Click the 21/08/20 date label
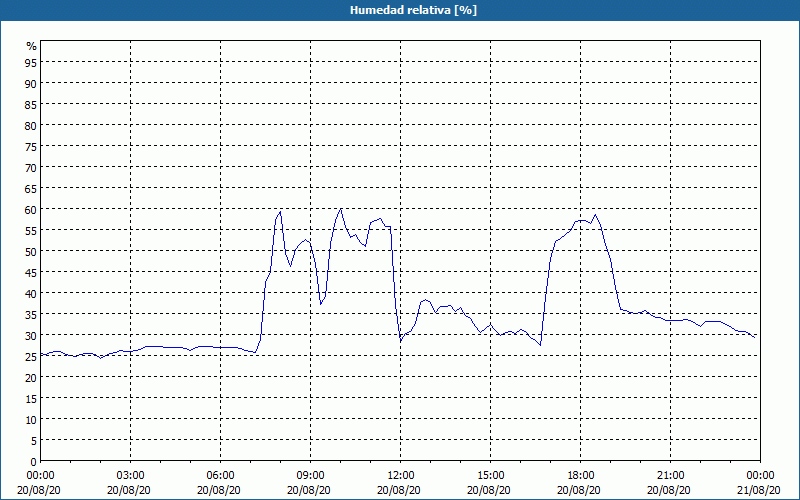The image size is (800, 500). pos(759,490)
